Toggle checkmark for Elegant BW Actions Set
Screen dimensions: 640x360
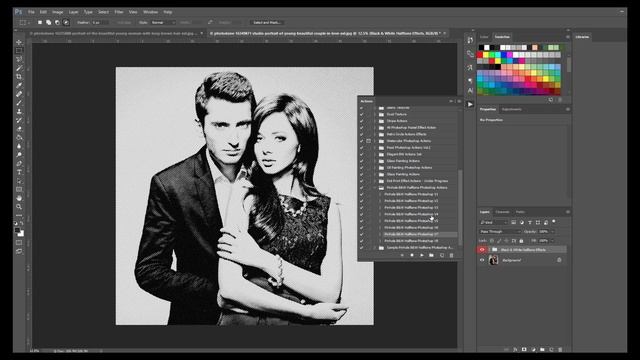(x=361, y=154)
